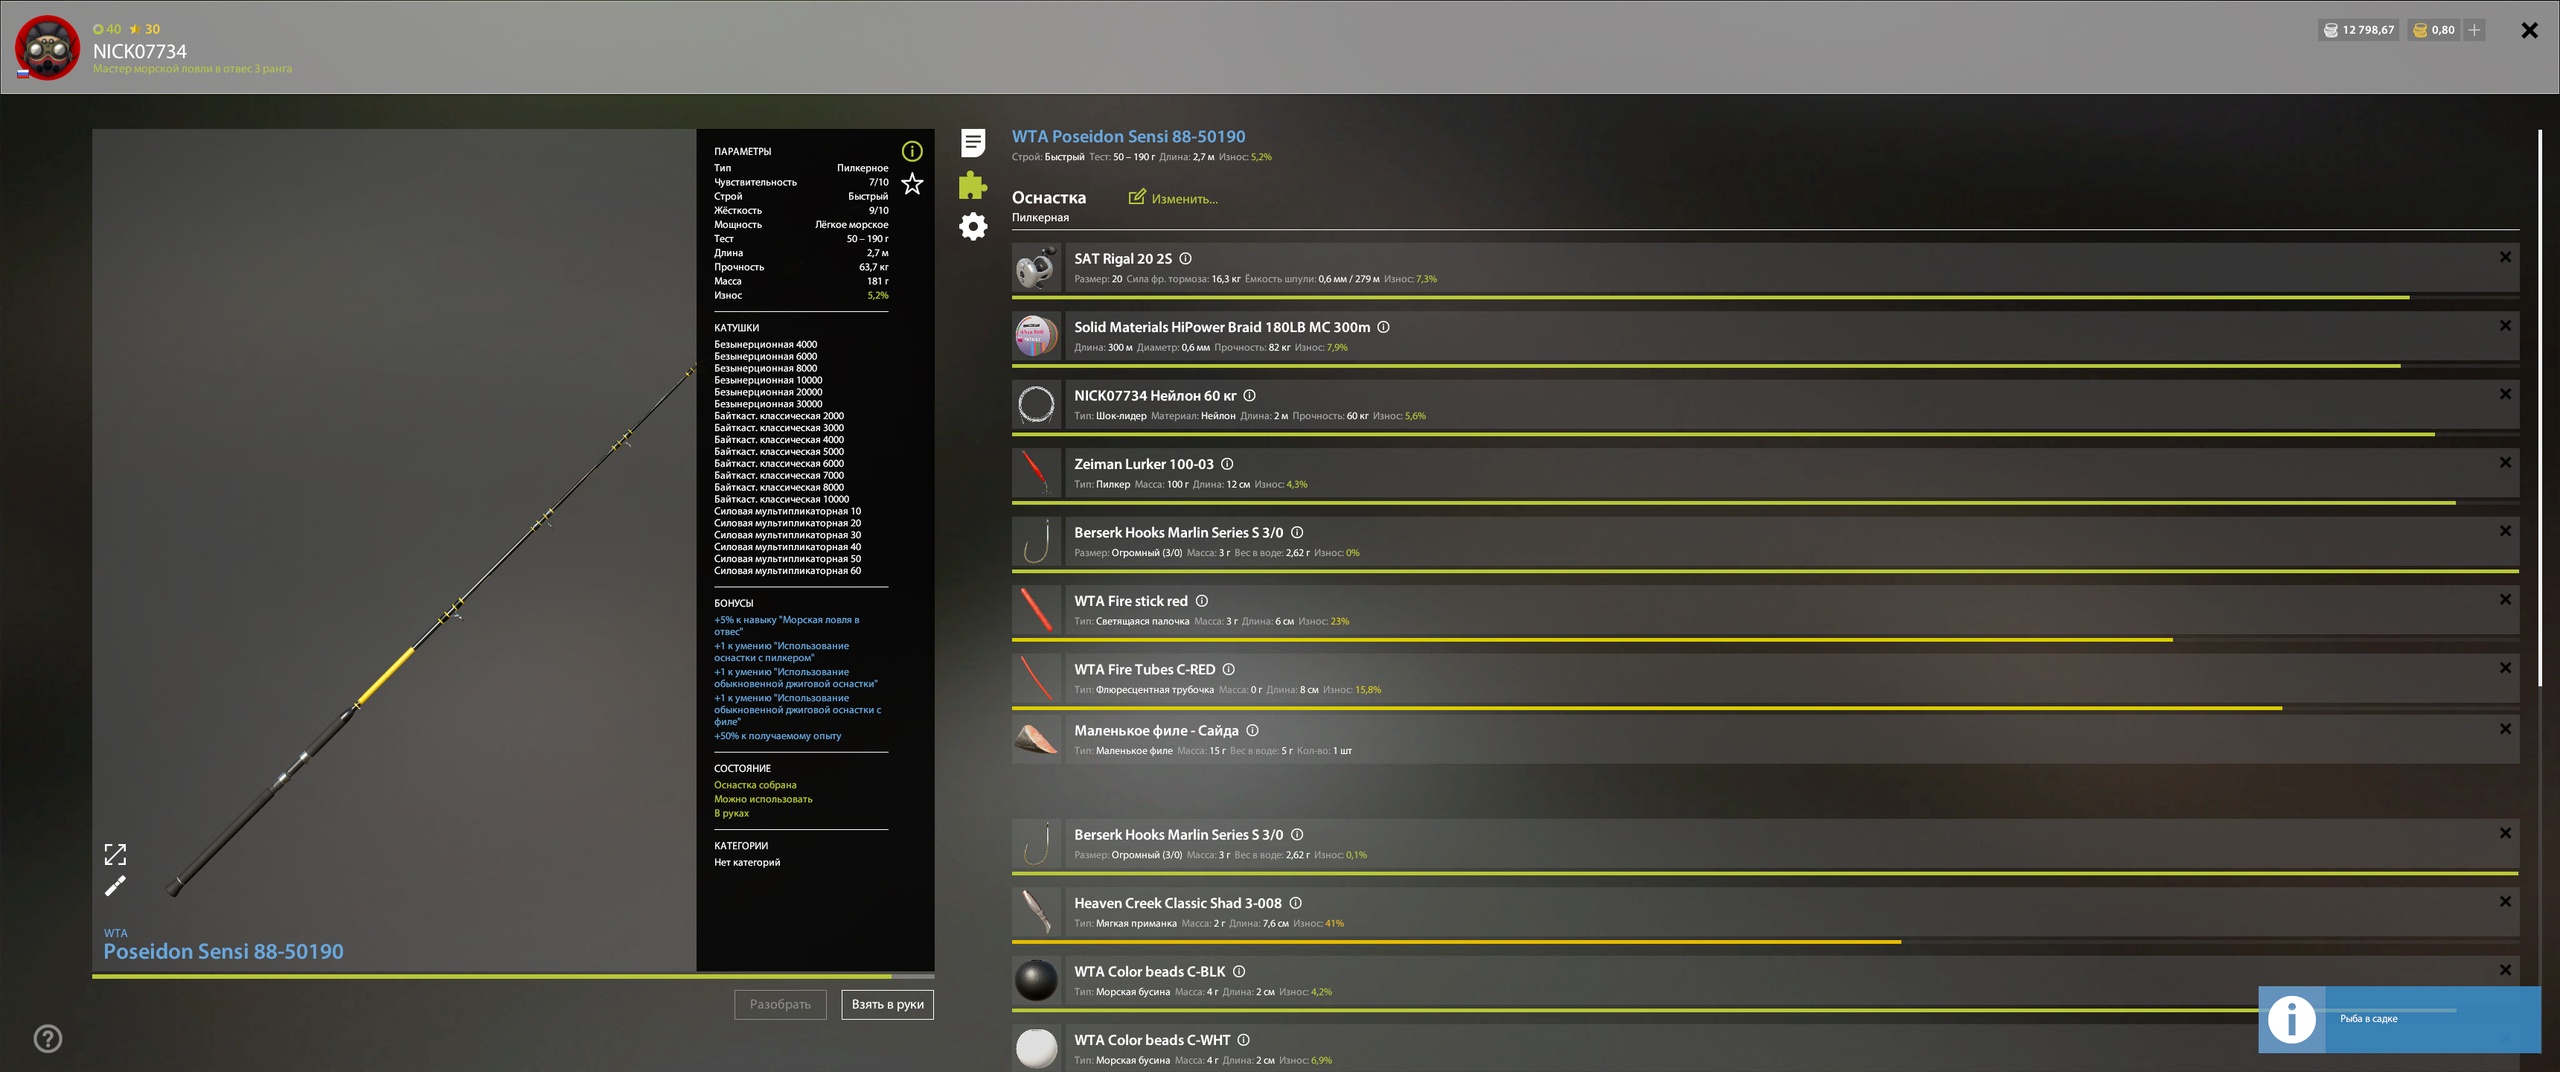Click the Разобрать button
The width and height of the screenshot is (2560, 1072).
click(x=780, y=1004)
